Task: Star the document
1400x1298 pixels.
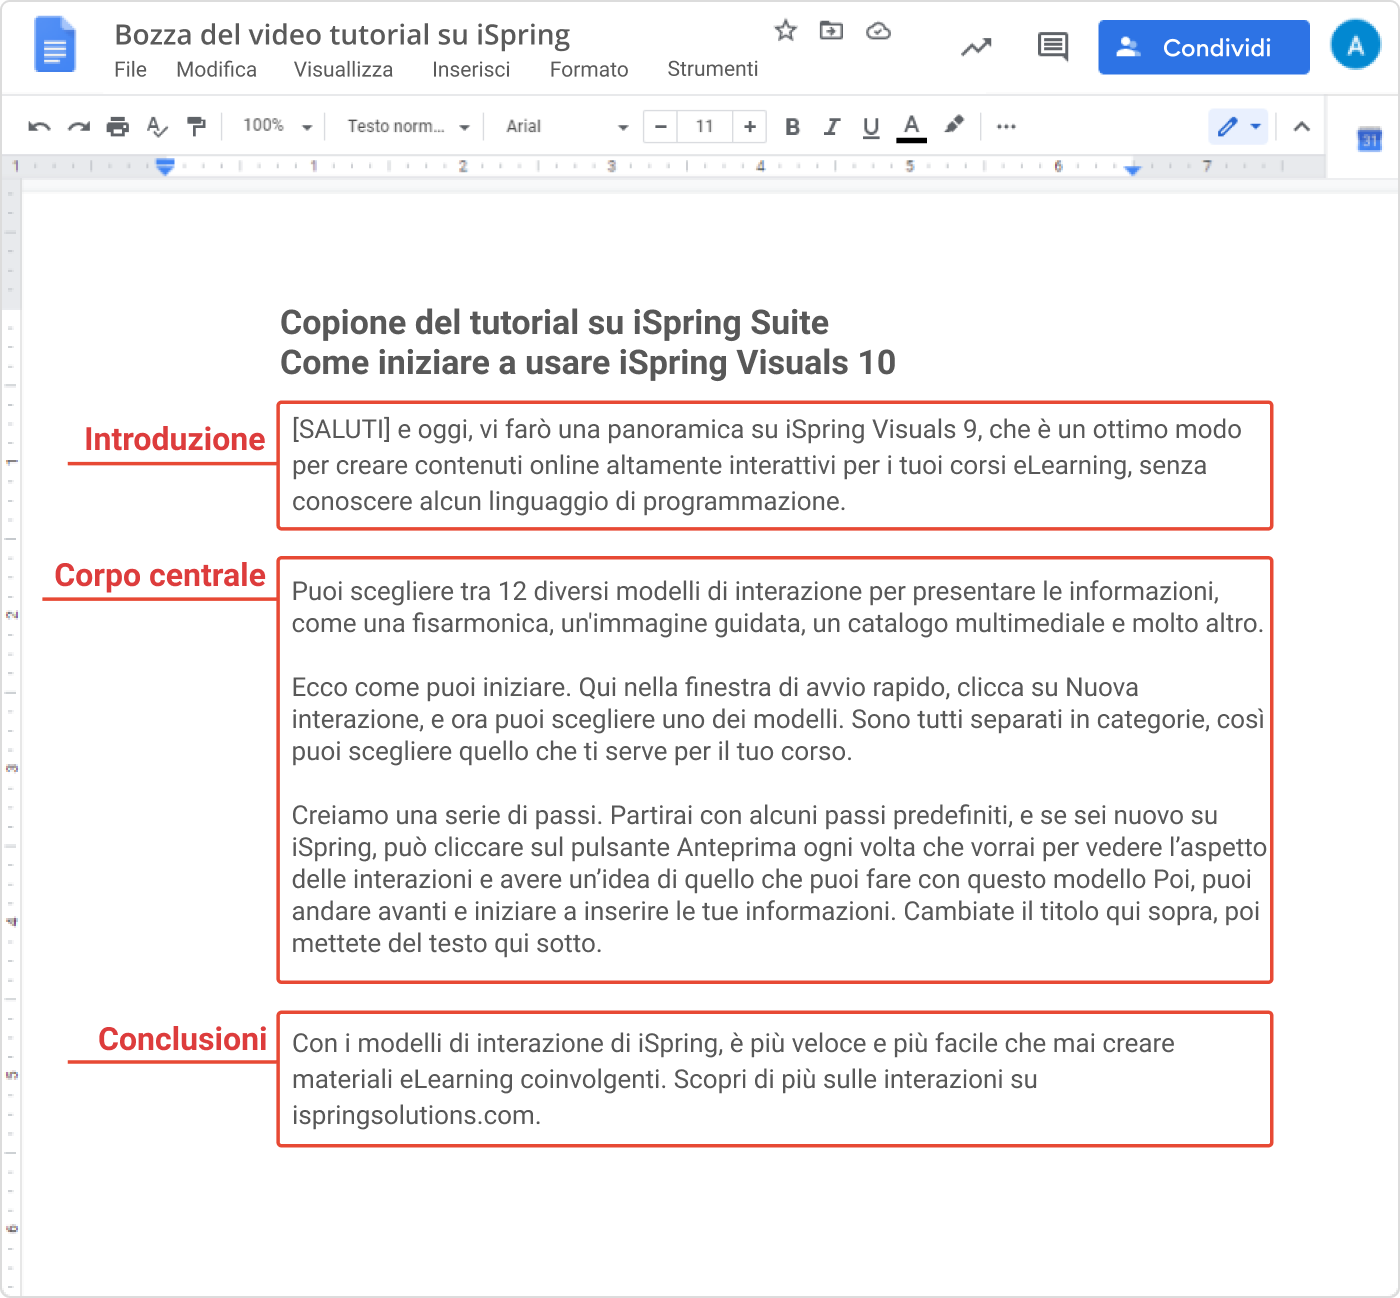Action: 786,31
